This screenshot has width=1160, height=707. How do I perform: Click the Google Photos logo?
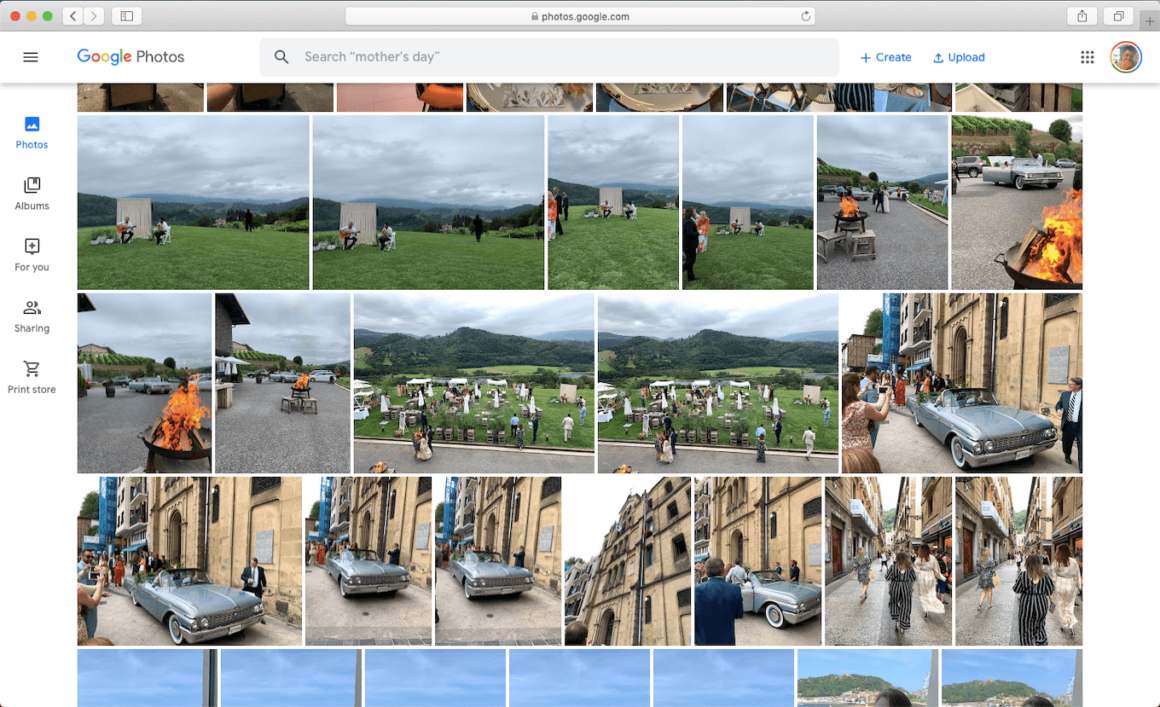pos(131,57)
